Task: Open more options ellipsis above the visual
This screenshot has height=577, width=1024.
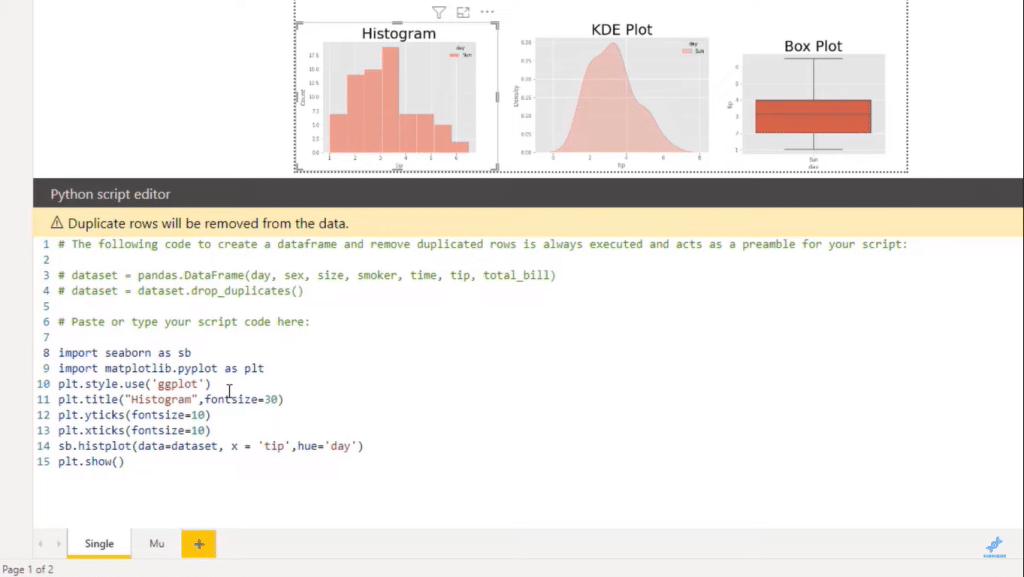Action: coord(487,12)
